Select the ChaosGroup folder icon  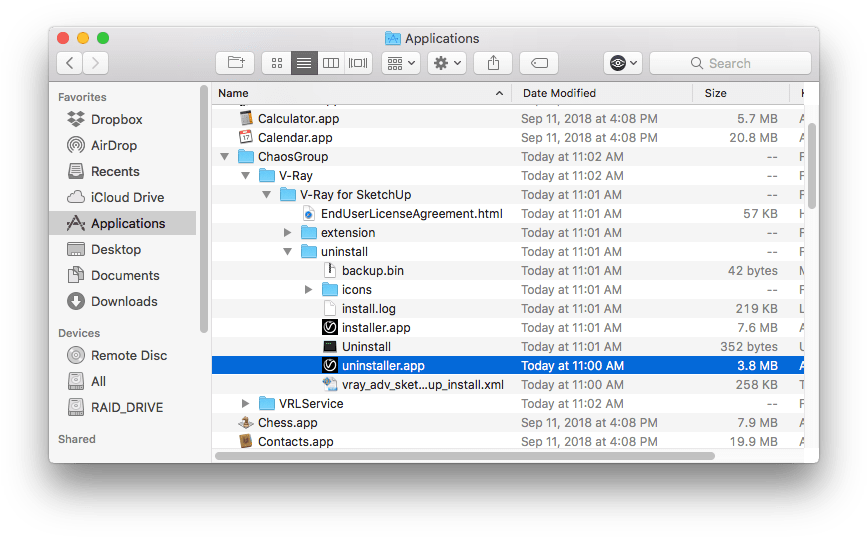[246, 157]
